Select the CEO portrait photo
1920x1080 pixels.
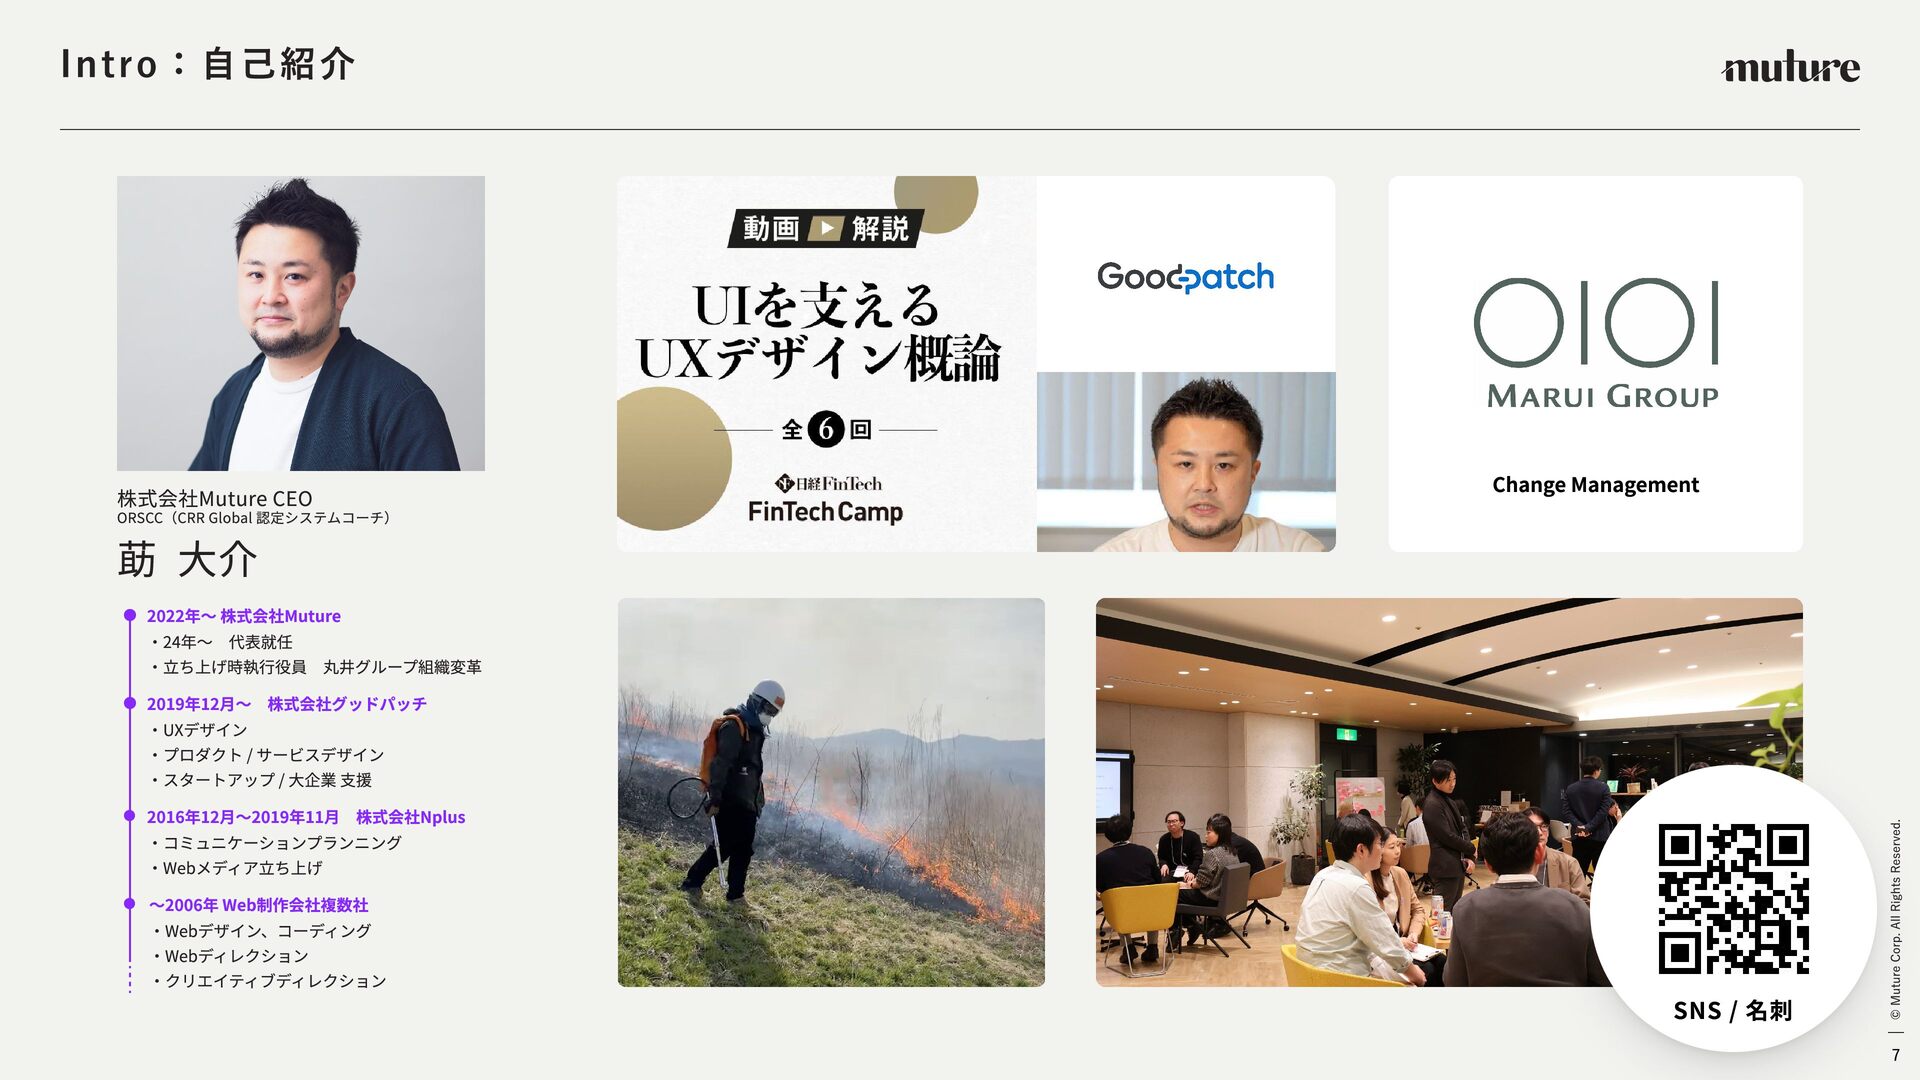coord(300,323)
